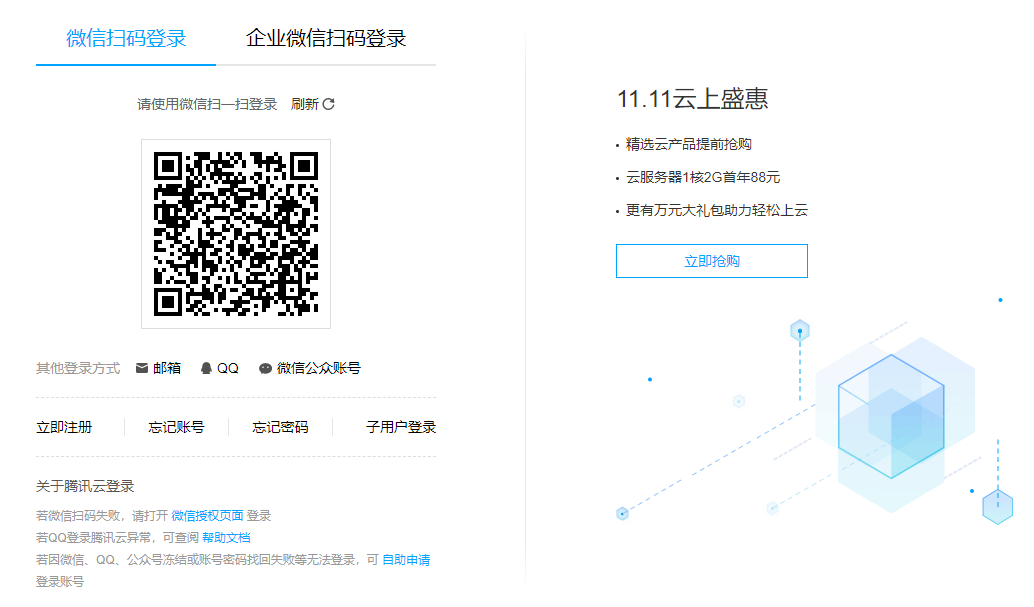Switch to 企业微信扫码登录 tab
Screen dimensions: 1034x607
tap(326, 38)
